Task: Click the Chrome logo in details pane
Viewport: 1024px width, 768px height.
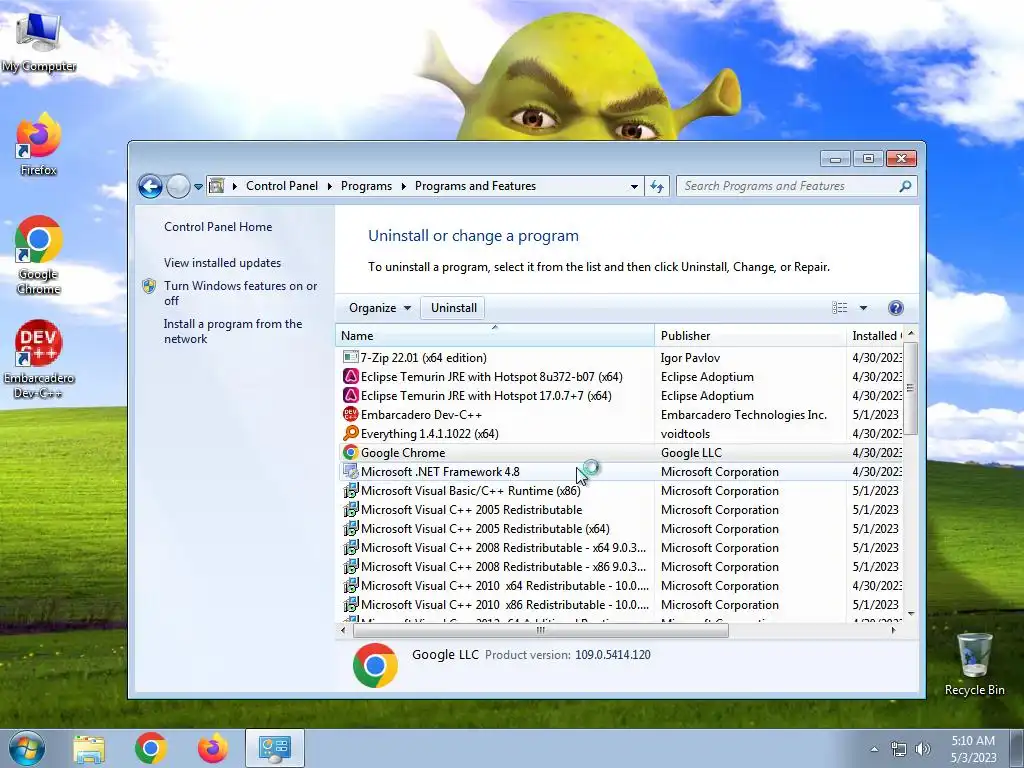Action: tap(375, 665)
